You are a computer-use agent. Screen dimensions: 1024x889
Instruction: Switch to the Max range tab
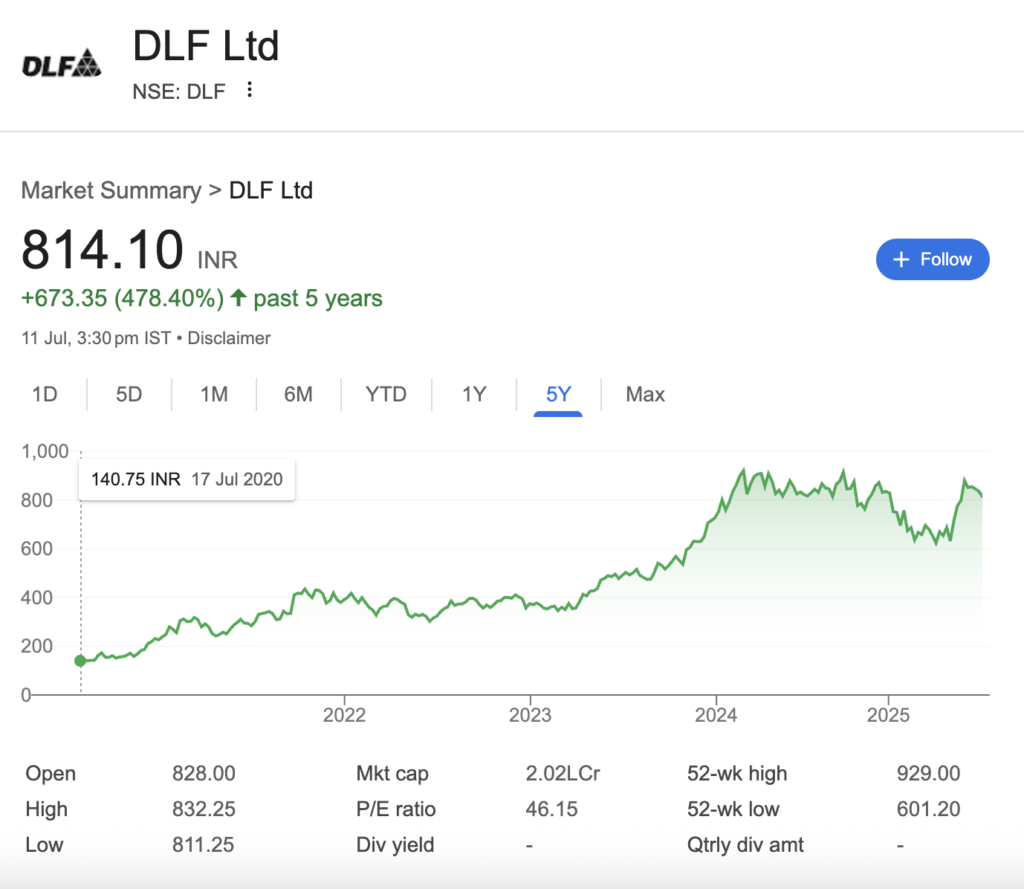coord(645,395)
